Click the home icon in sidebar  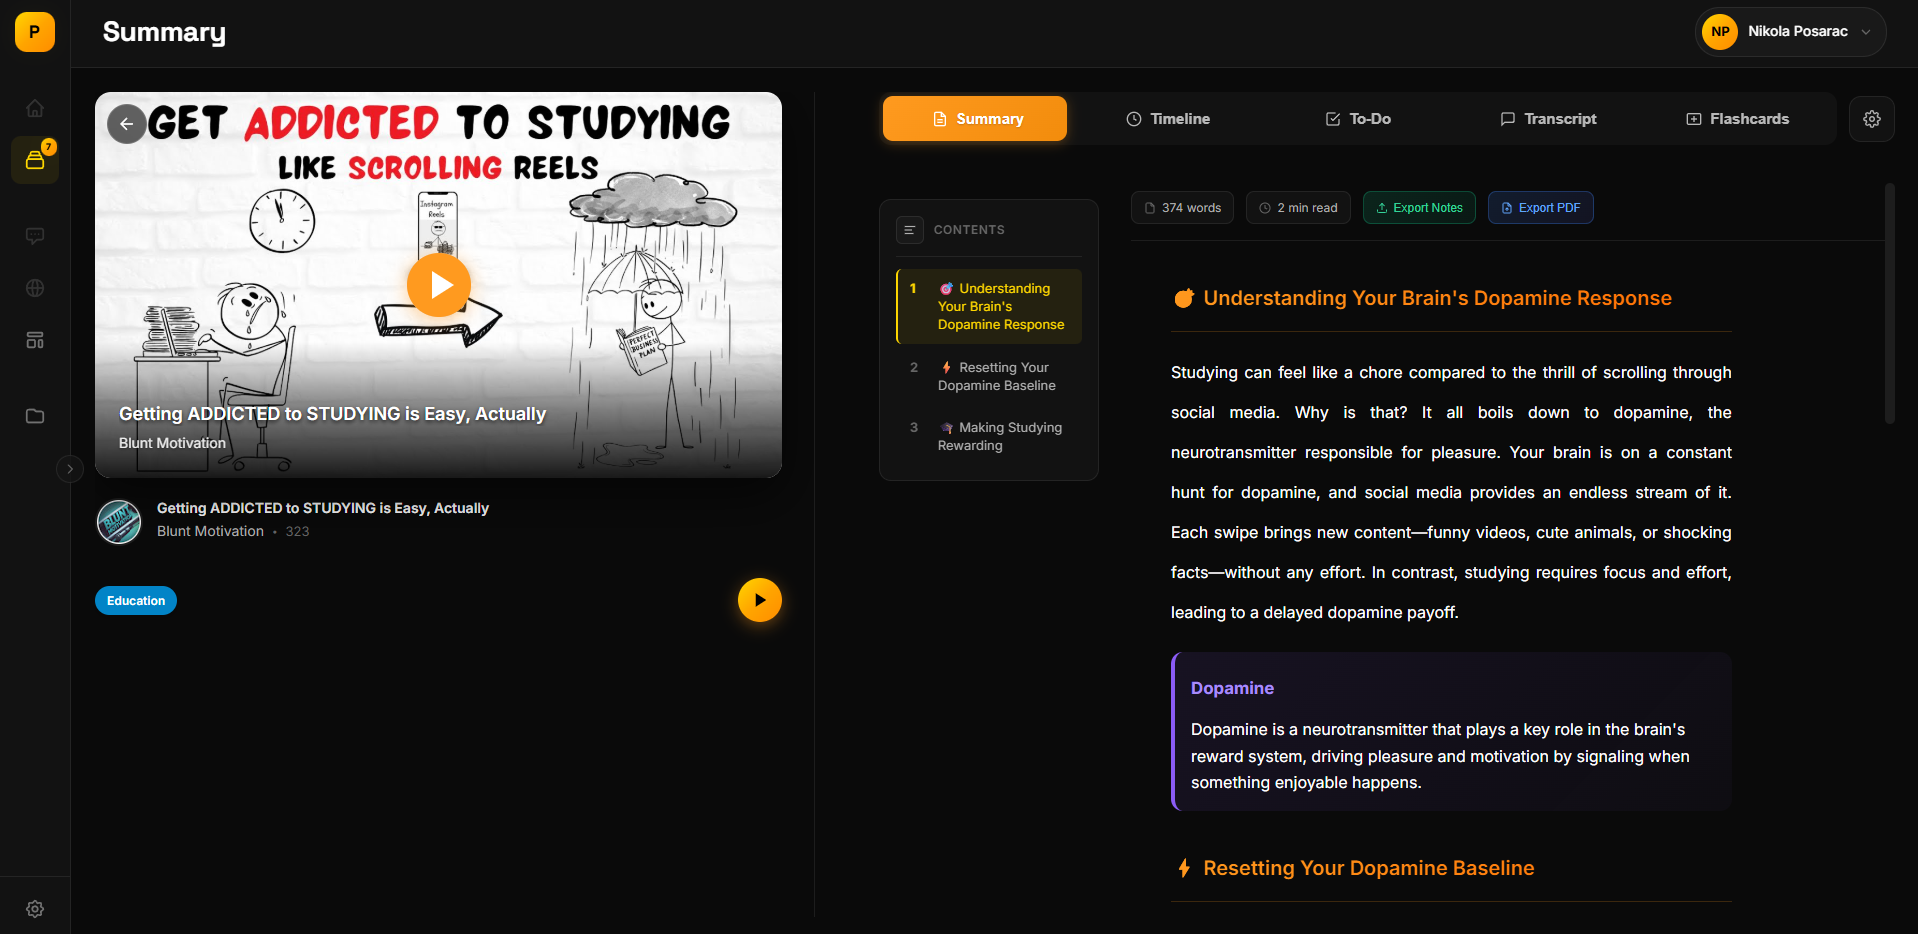click(35, 108)
